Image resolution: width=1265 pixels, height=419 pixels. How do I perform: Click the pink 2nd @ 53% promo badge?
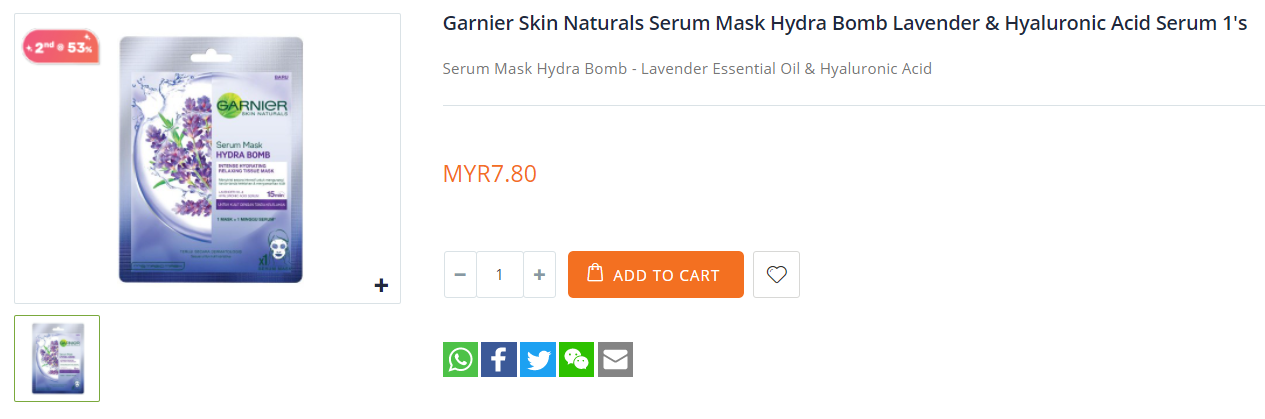tap(61, 47)
